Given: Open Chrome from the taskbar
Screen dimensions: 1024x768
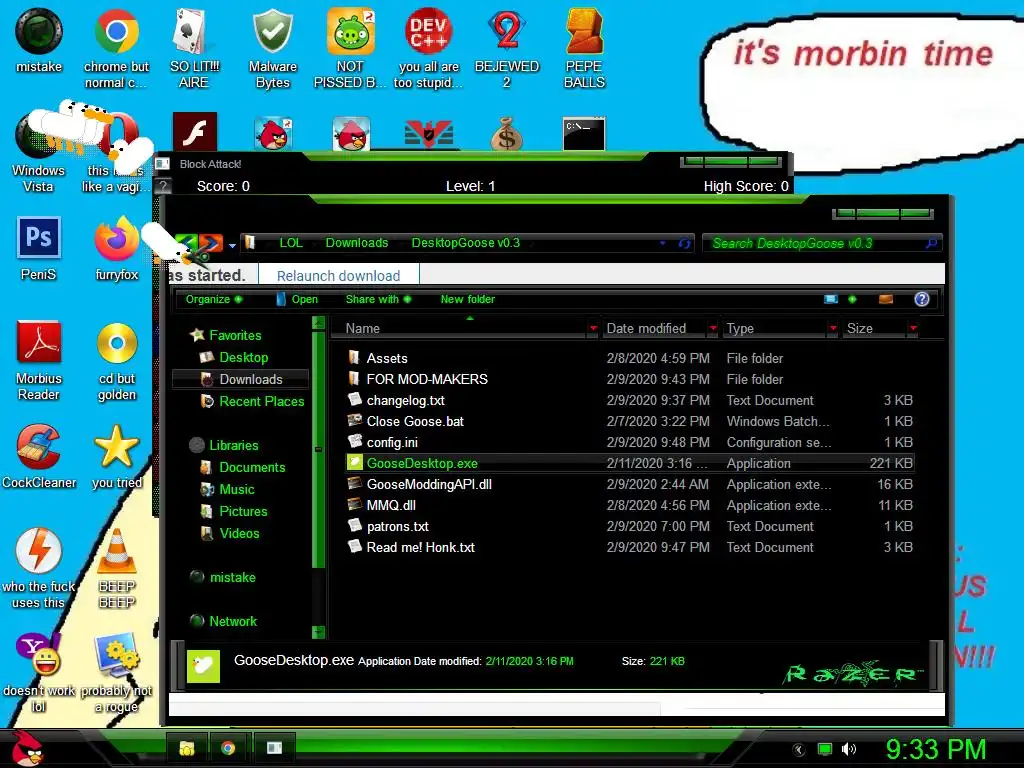Looking at the screenshot, I should (228, 748).
